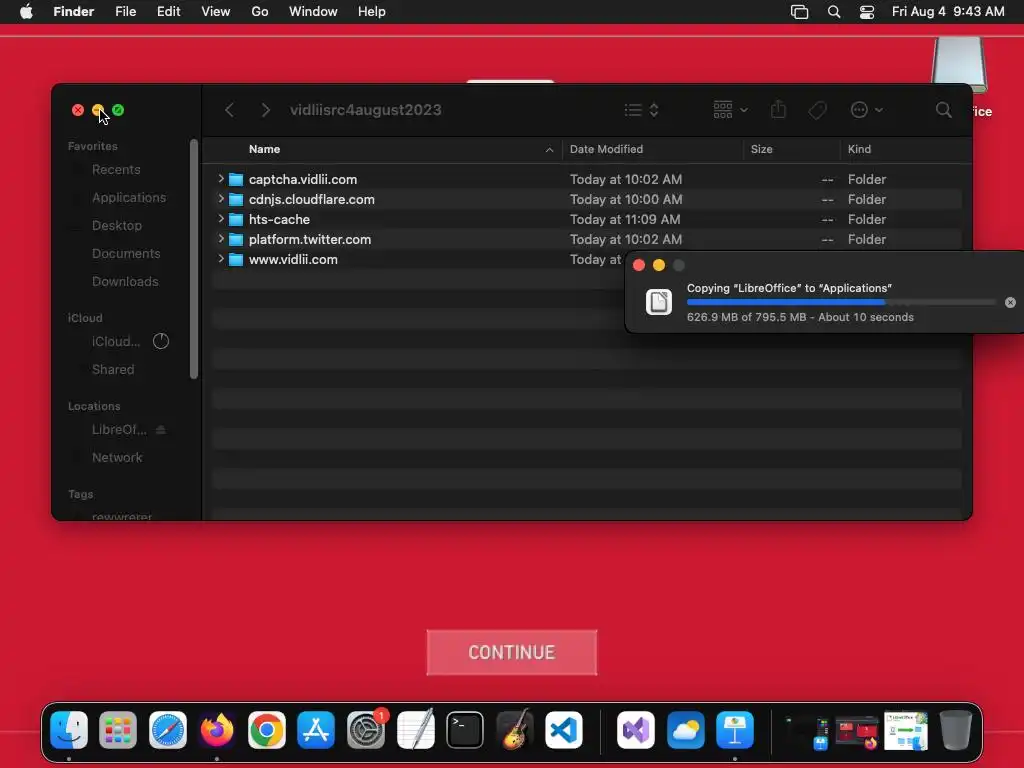1024x768 pixels.
Task: Open Shared in the sidebar
Action: tap(112, 370)
